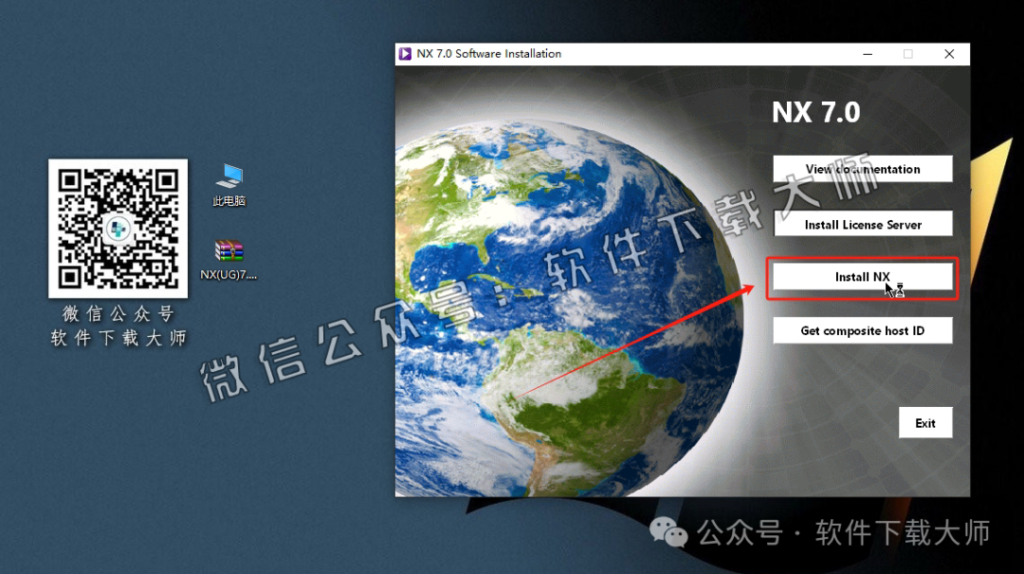Click the Install NX button
1024x574 pixels.
862,277
